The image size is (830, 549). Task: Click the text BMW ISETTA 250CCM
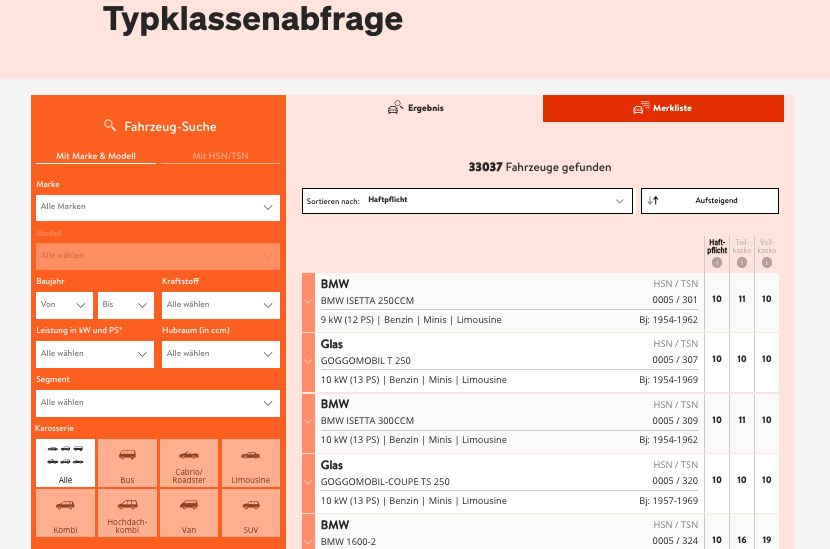(367, 301)
